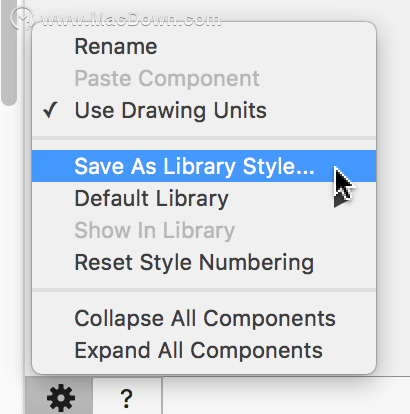
Task: Click the vertical scrollbar thumb at left
Action: [x=9, y=53]
